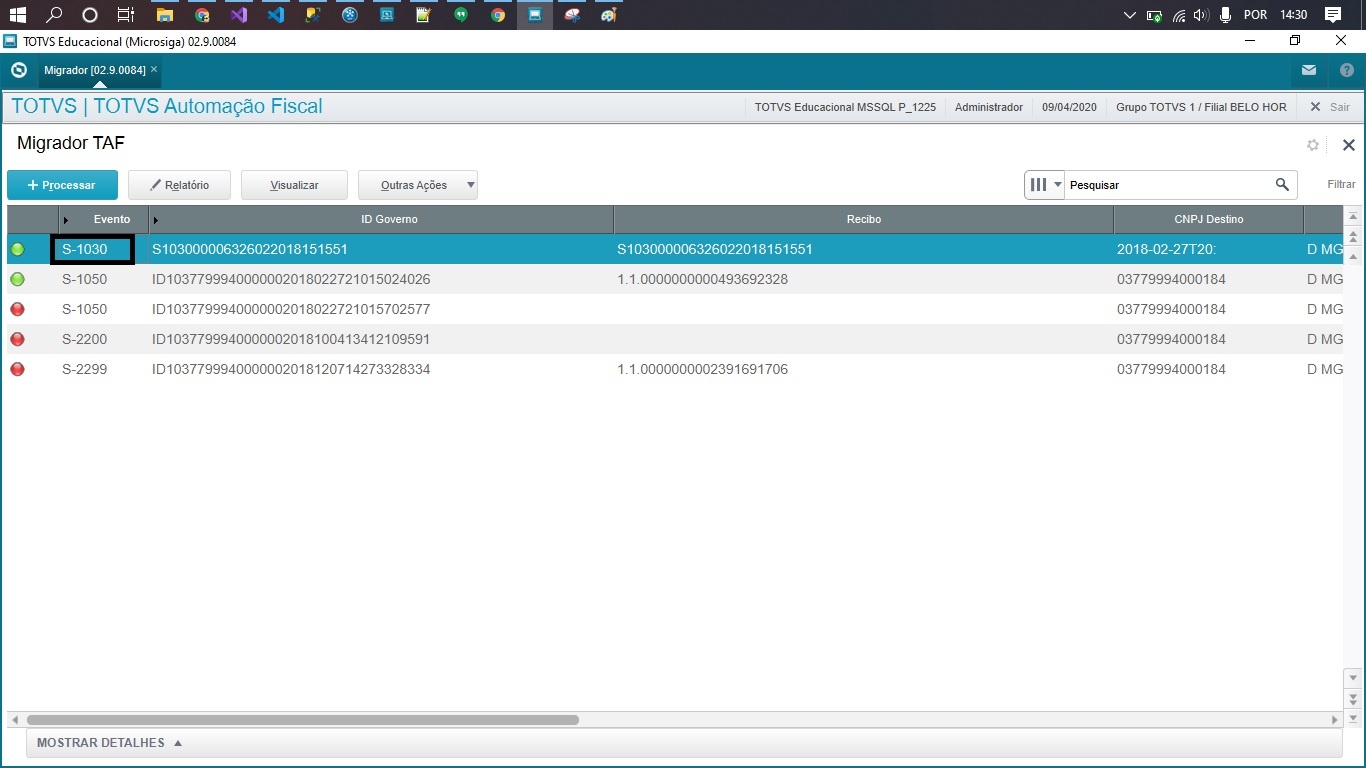Click the magnifier icon in the Pesquisar field

click(1282, 185)
